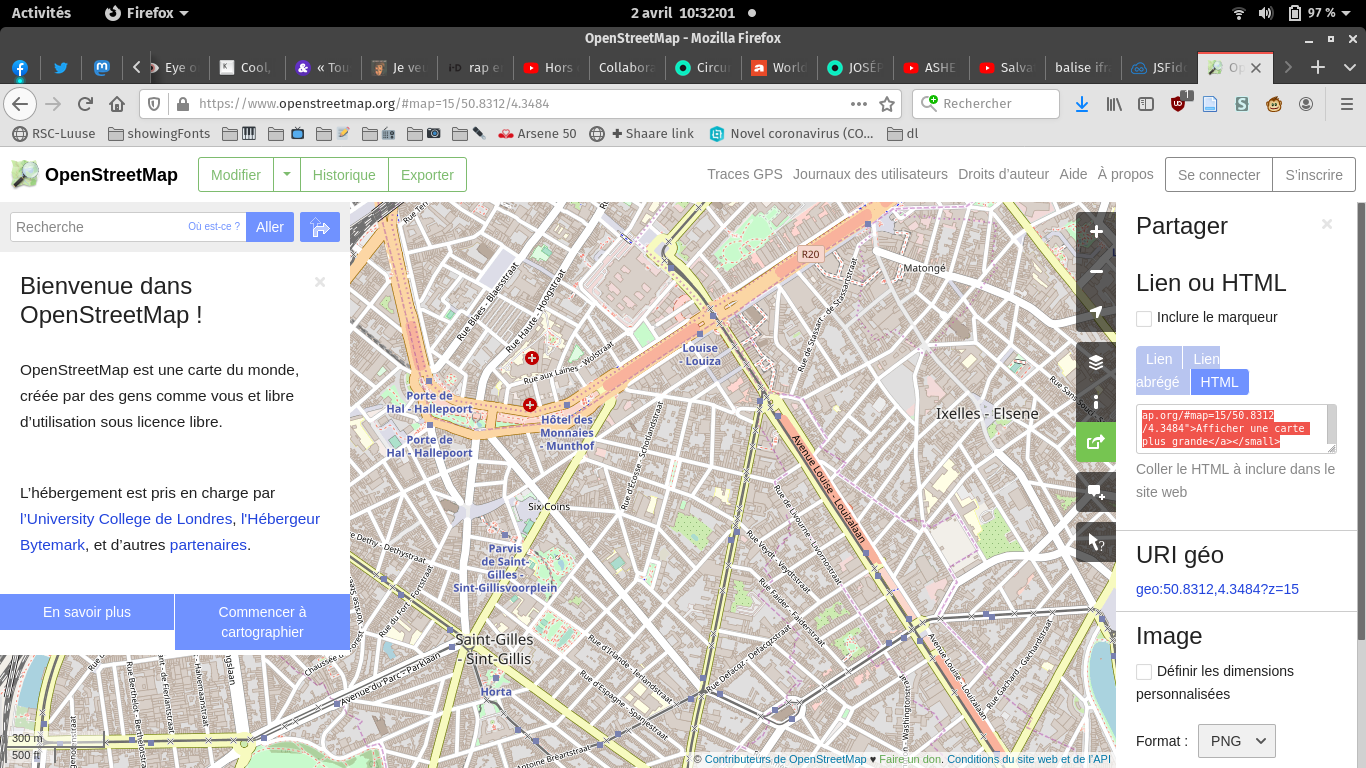Click Commencer à cartographier
Viewport: 1366px width, 768px height.
pos(262,622)
